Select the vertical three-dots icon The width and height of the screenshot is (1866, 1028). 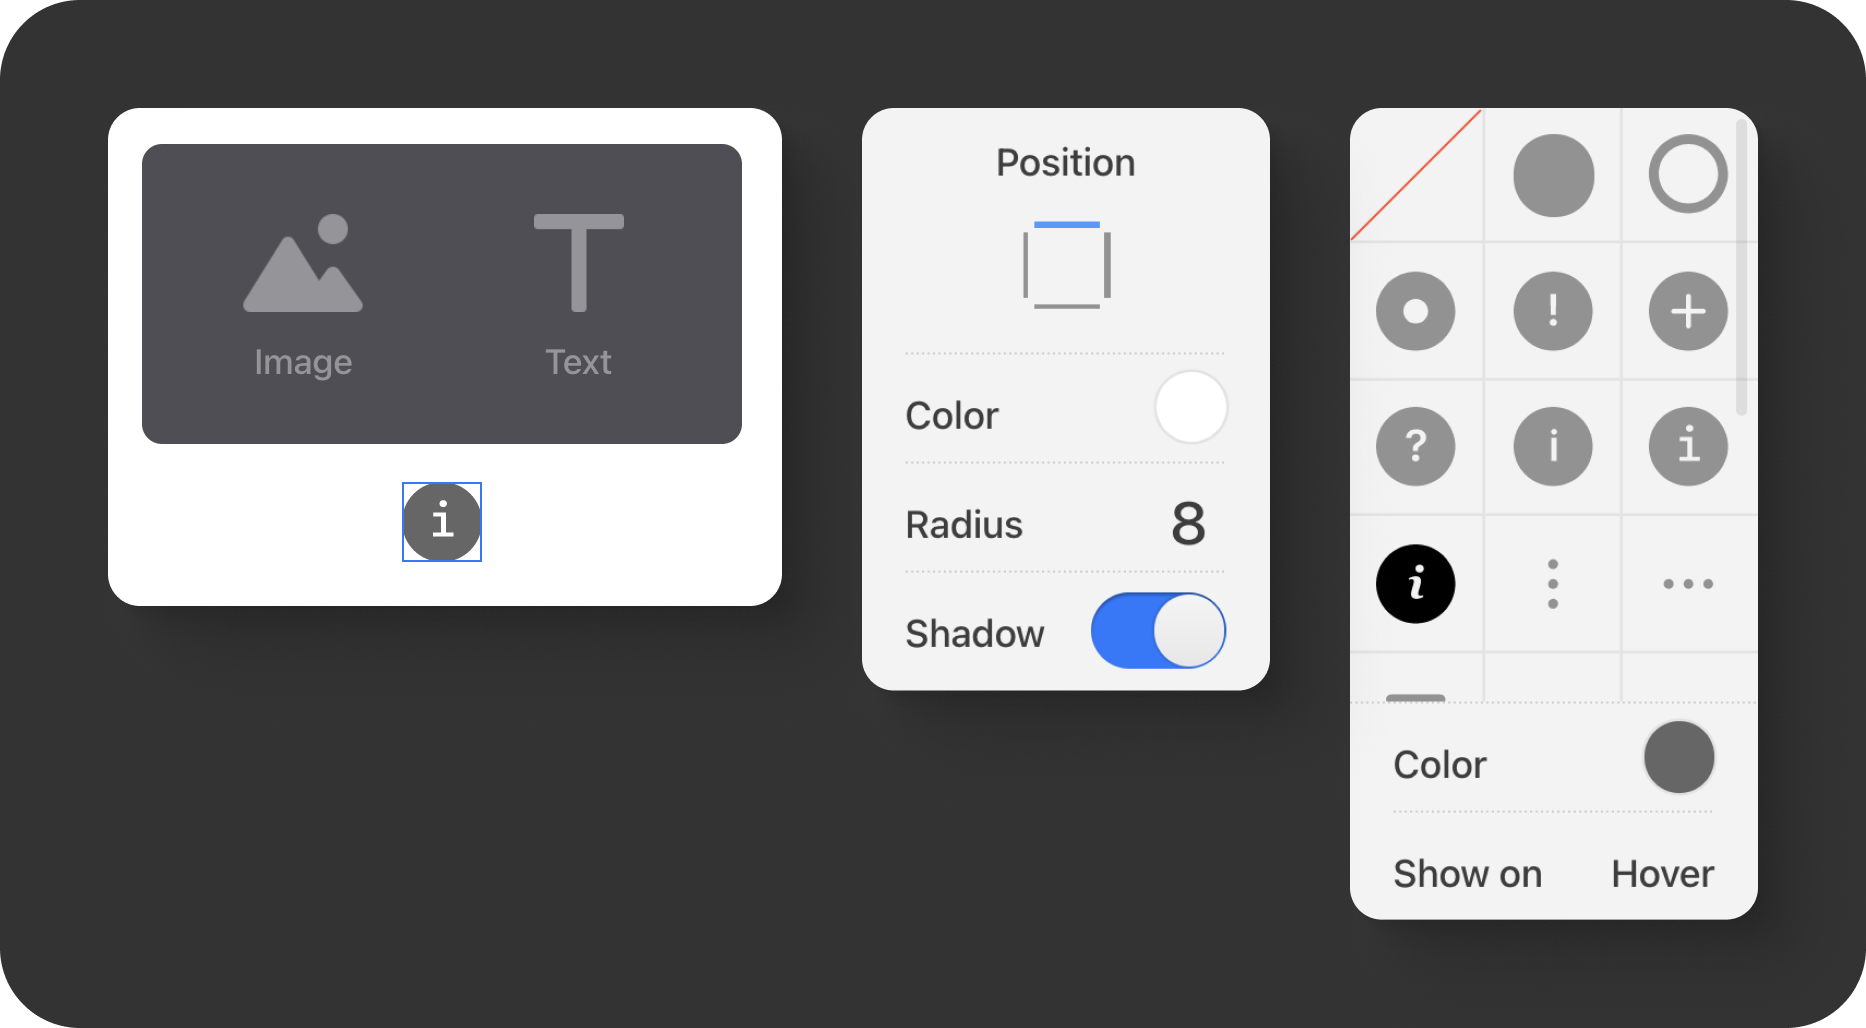tap(1553, 584)
